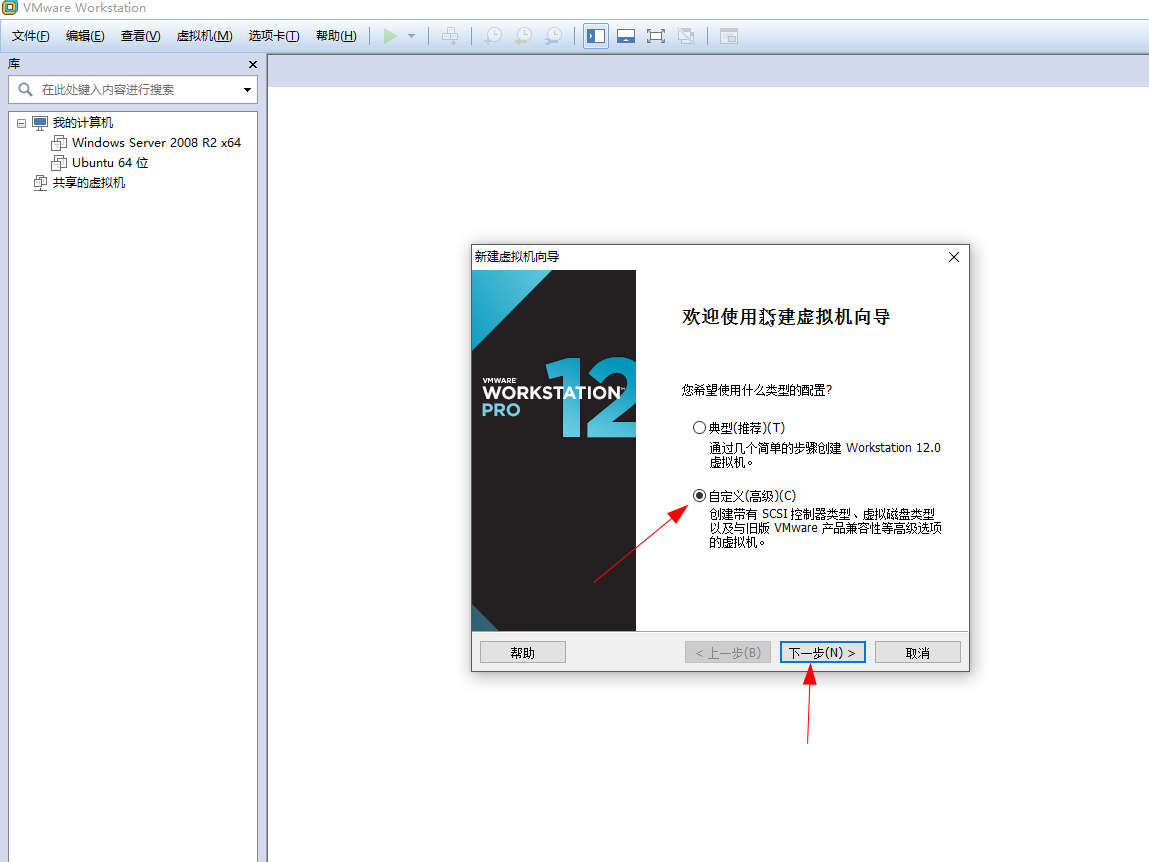Image resolution: width=1149 pixels, height=862 pixels.
Task: Open the 虚拟机(M) menu
Action: coord(204,36)
